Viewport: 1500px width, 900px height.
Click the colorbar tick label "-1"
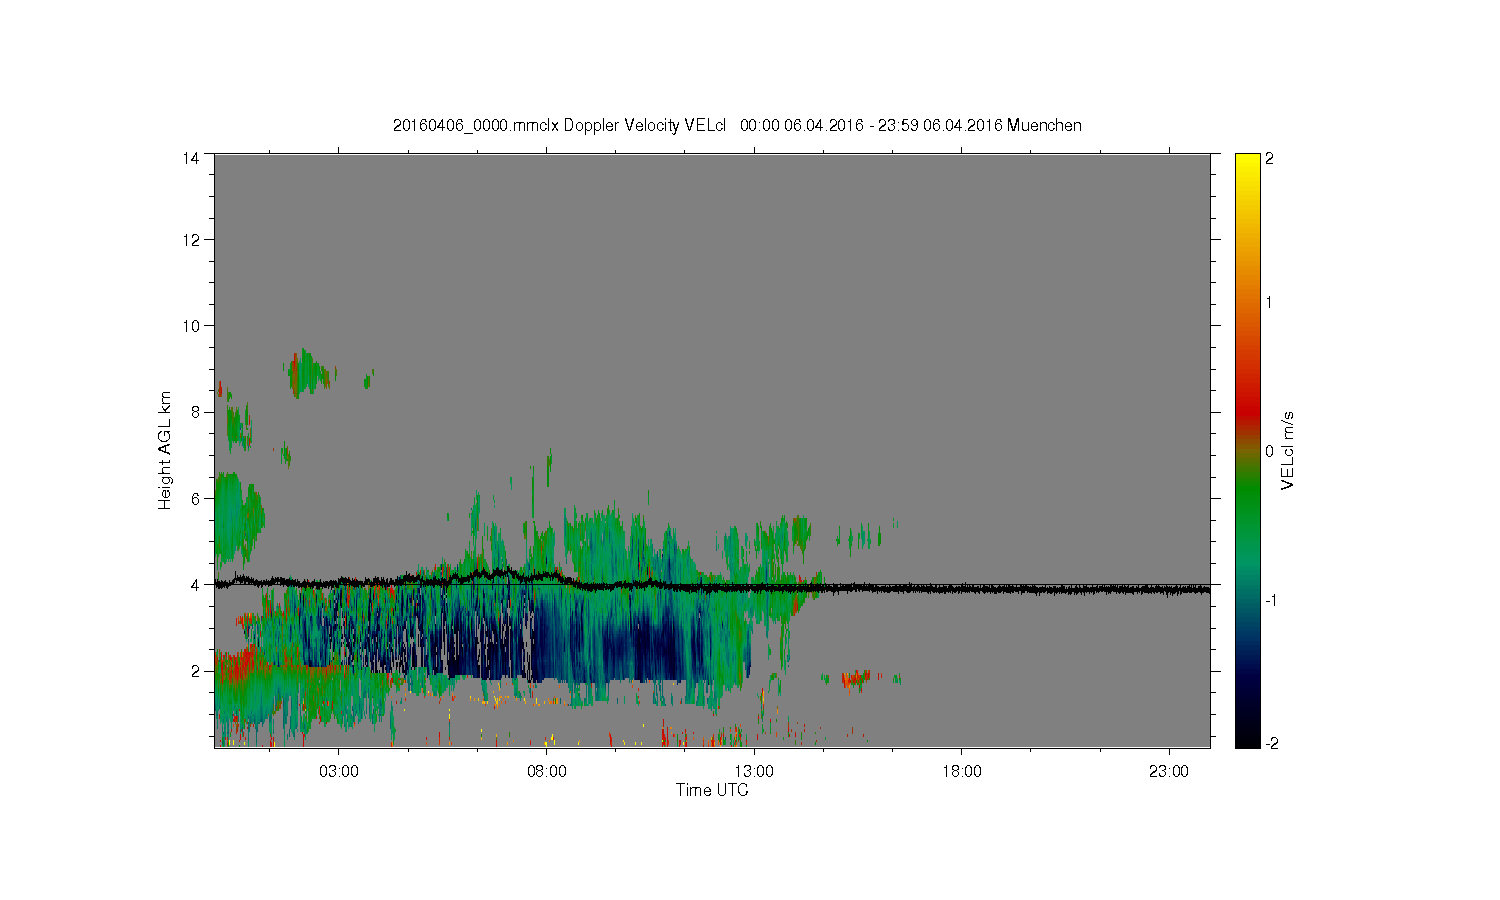(x=1270, y=599)
